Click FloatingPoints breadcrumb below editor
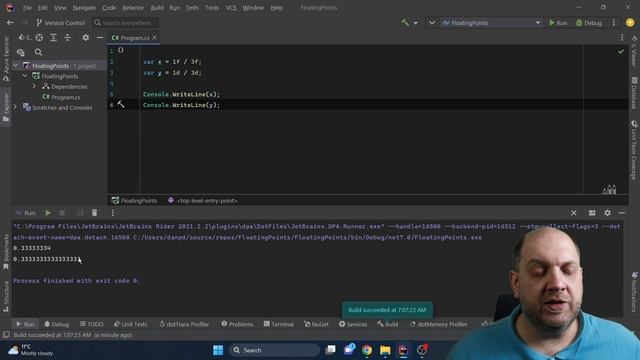The width and height of the screenshot is (640, 360). (135, 200)
